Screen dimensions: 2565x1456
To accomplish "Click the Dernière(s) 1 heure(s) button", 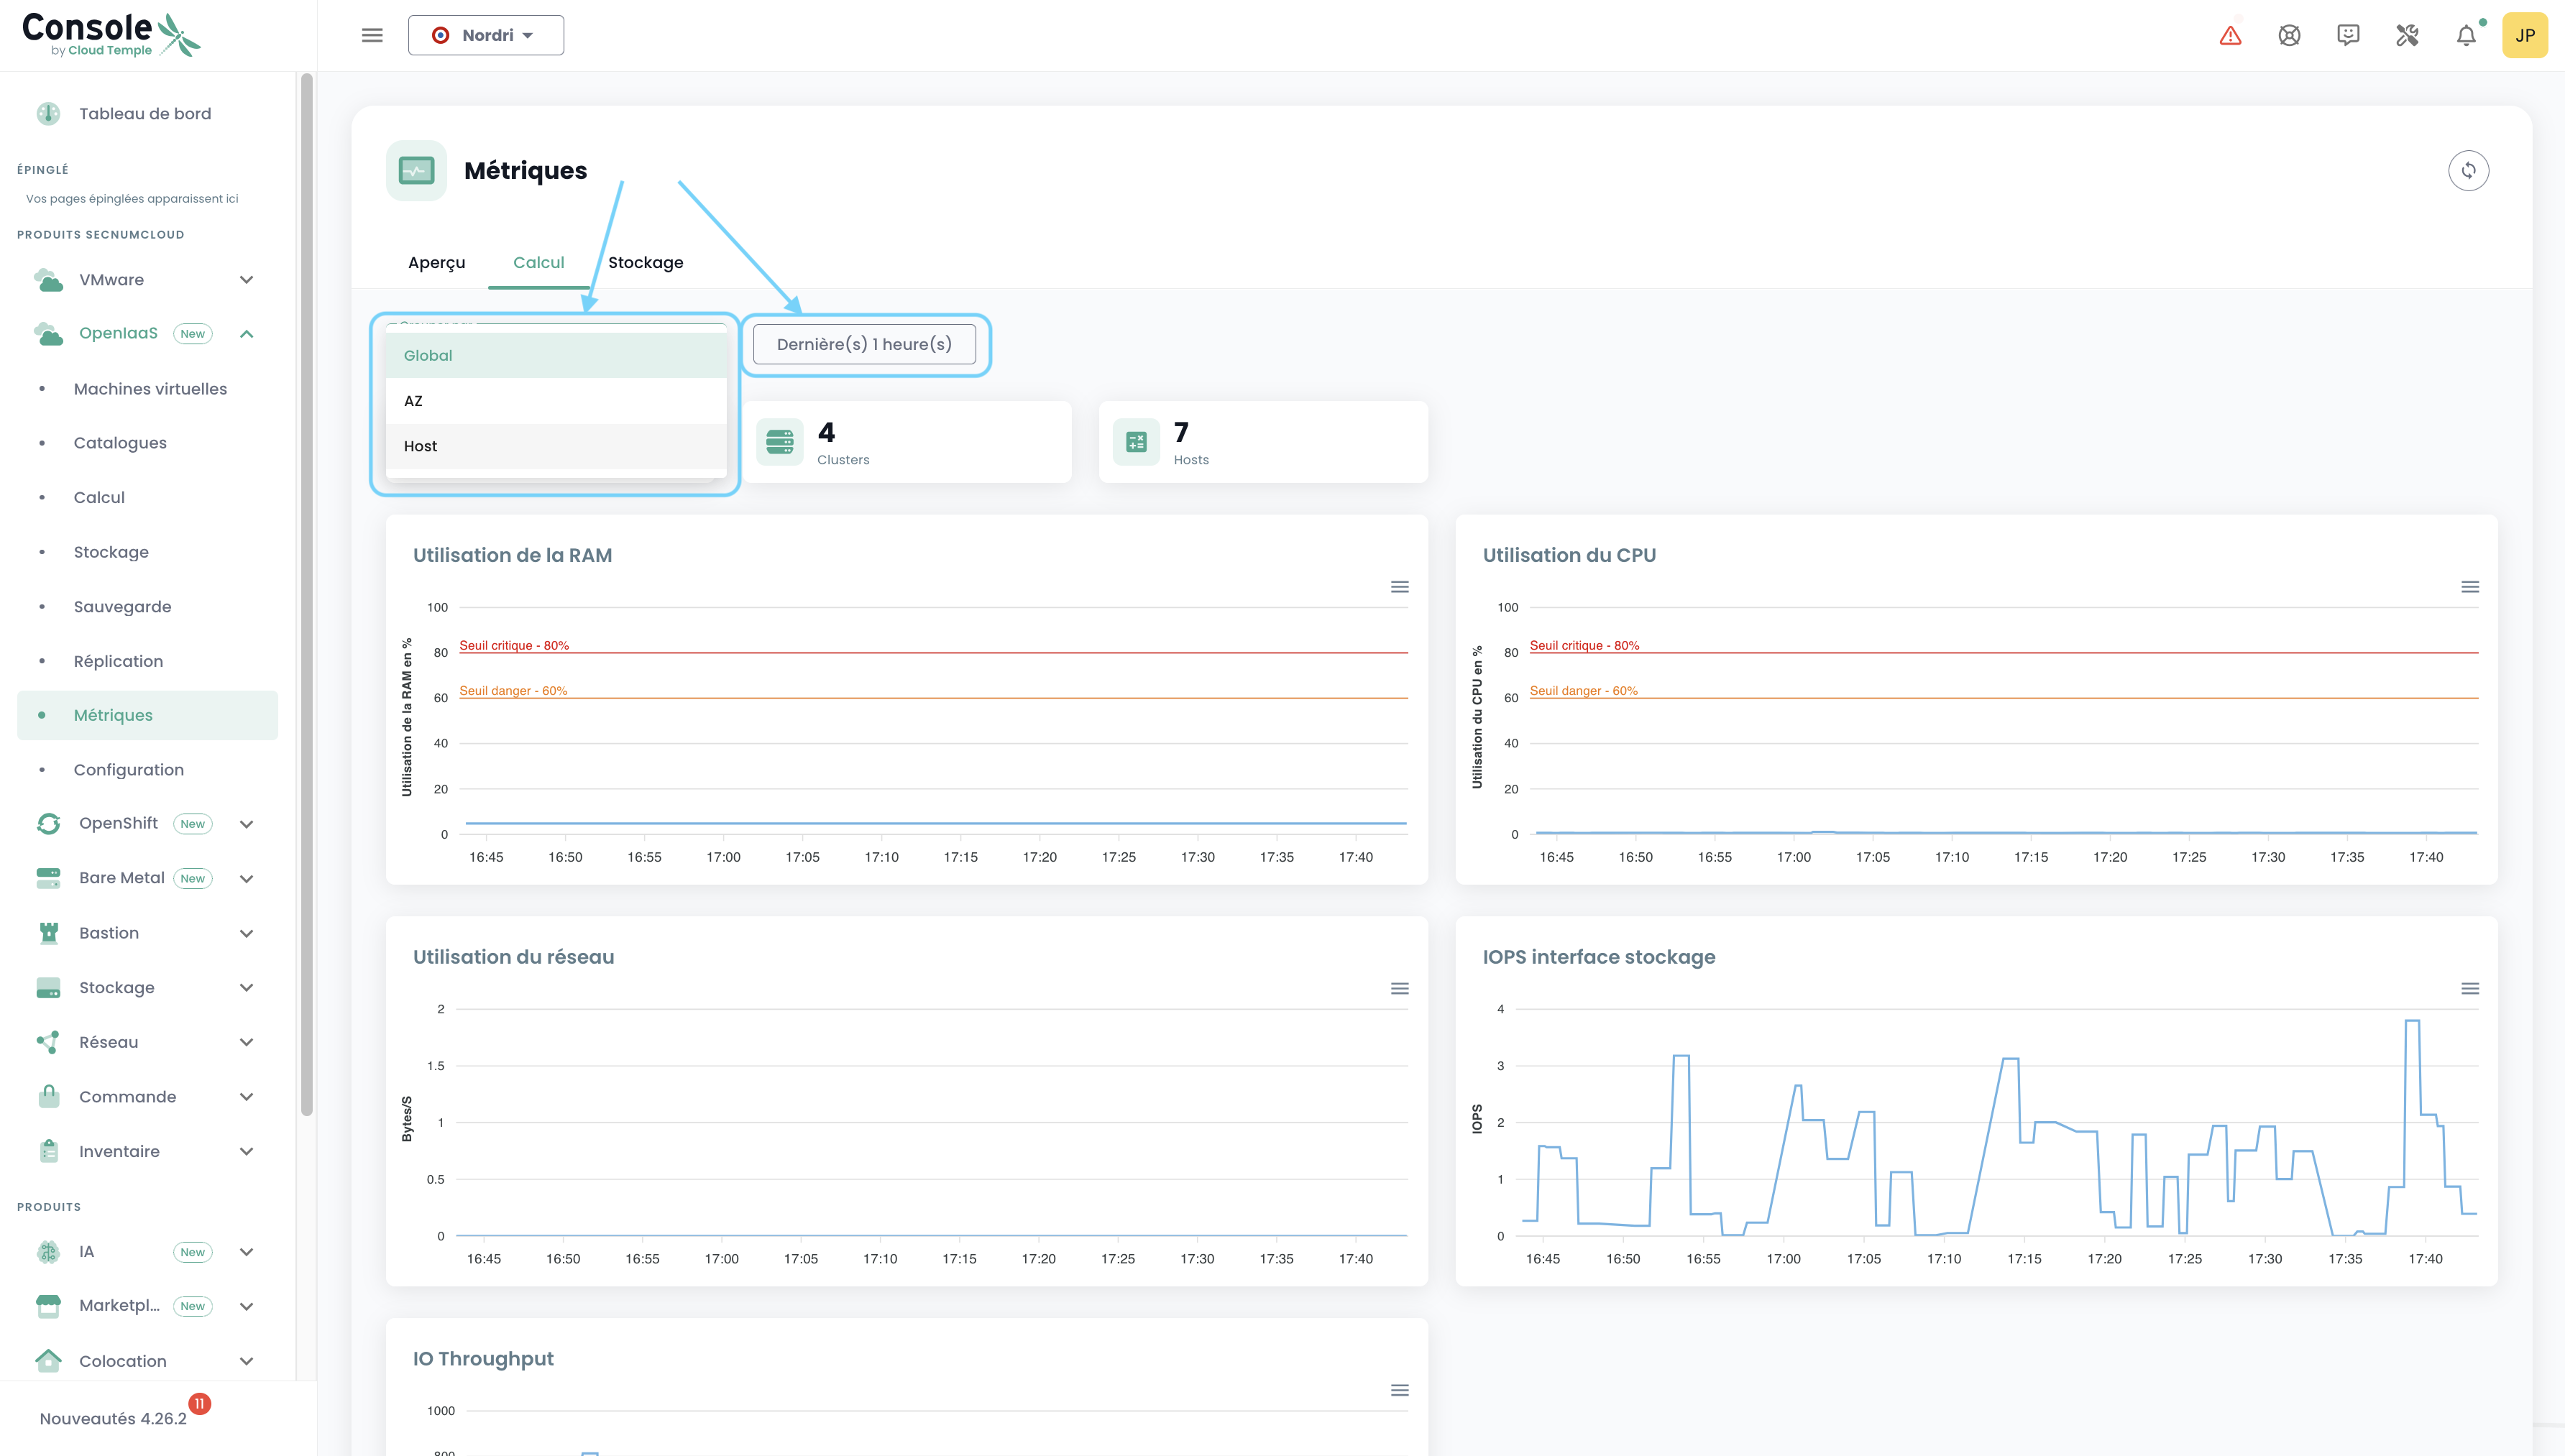I will click(864, 345).
